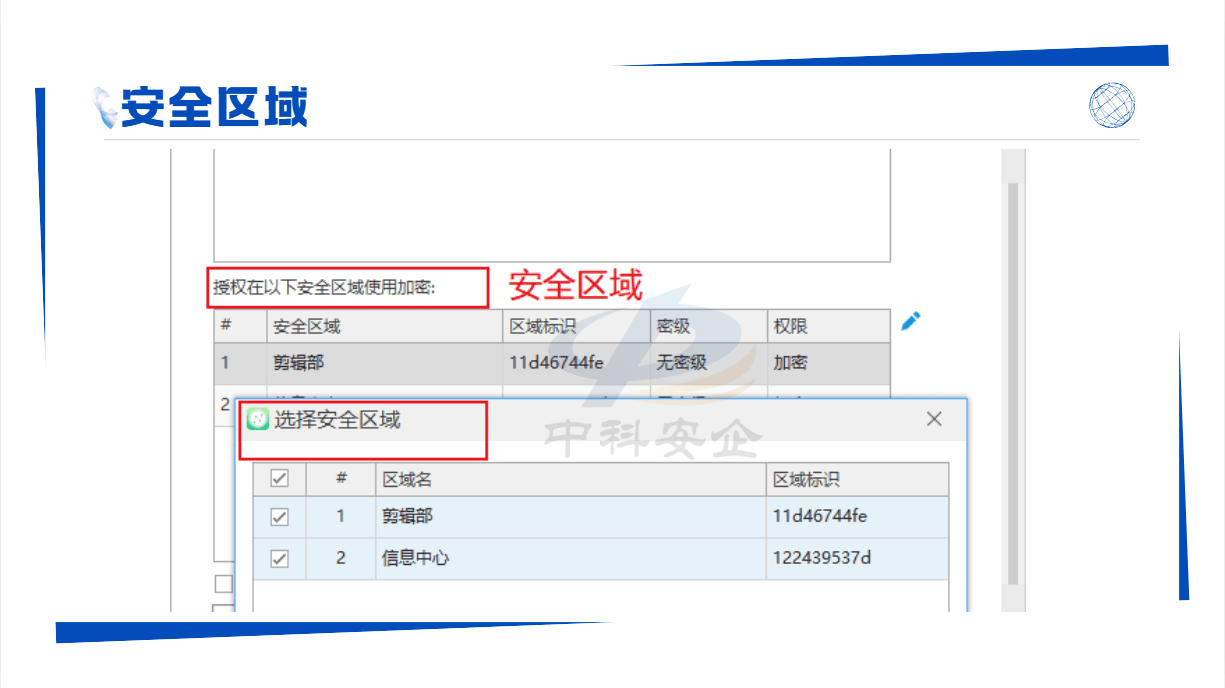Toggle the select-all header checkbox

(x=280, y=479)
